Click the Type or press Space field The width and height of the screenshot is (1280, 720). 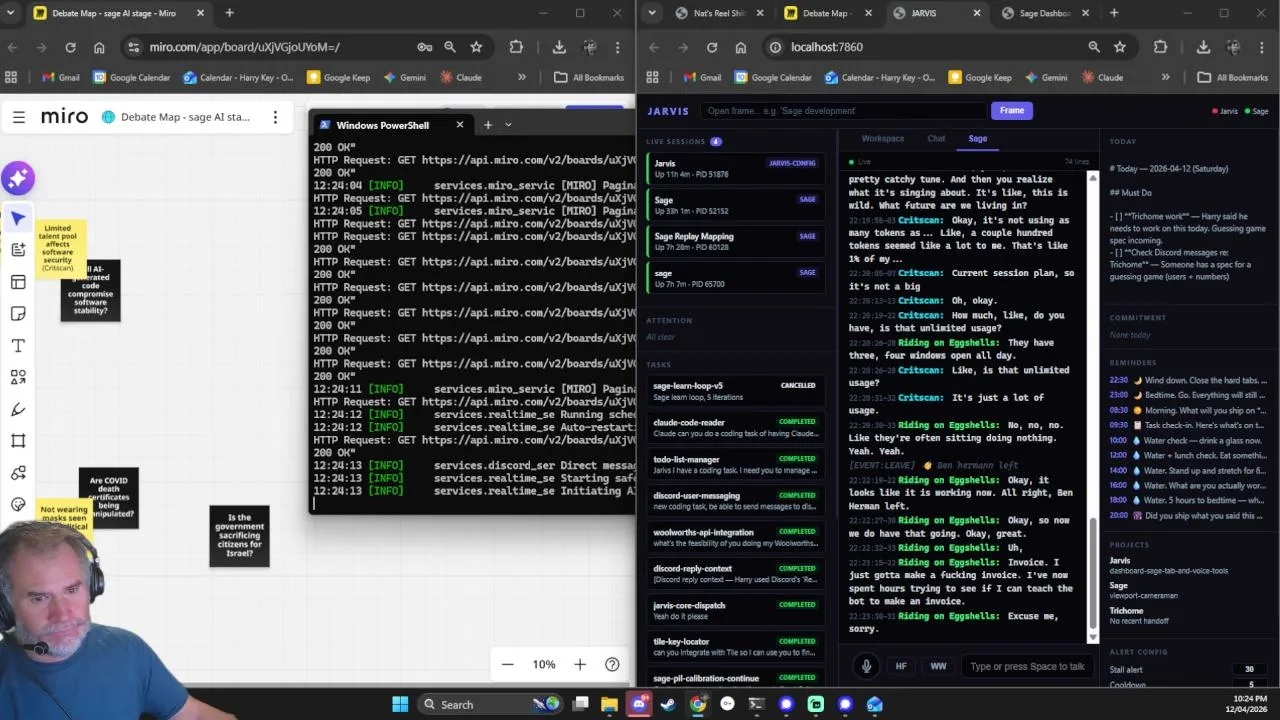coord(1026,666)
